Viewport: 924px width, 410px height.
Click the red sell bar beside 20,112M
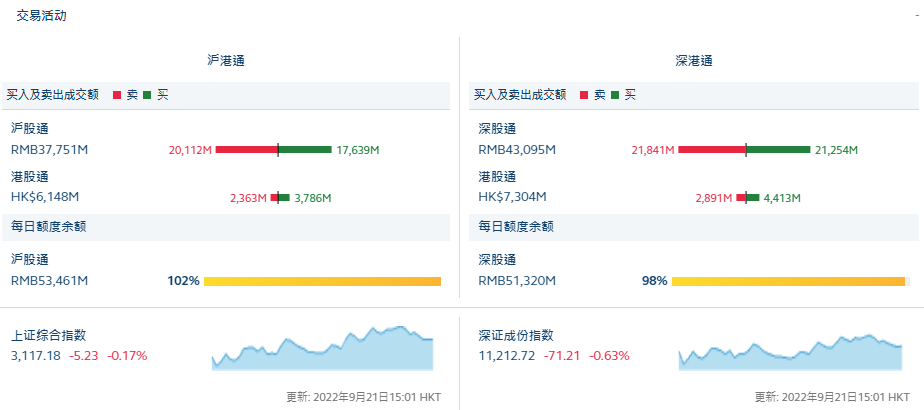(x=246, y=150)
